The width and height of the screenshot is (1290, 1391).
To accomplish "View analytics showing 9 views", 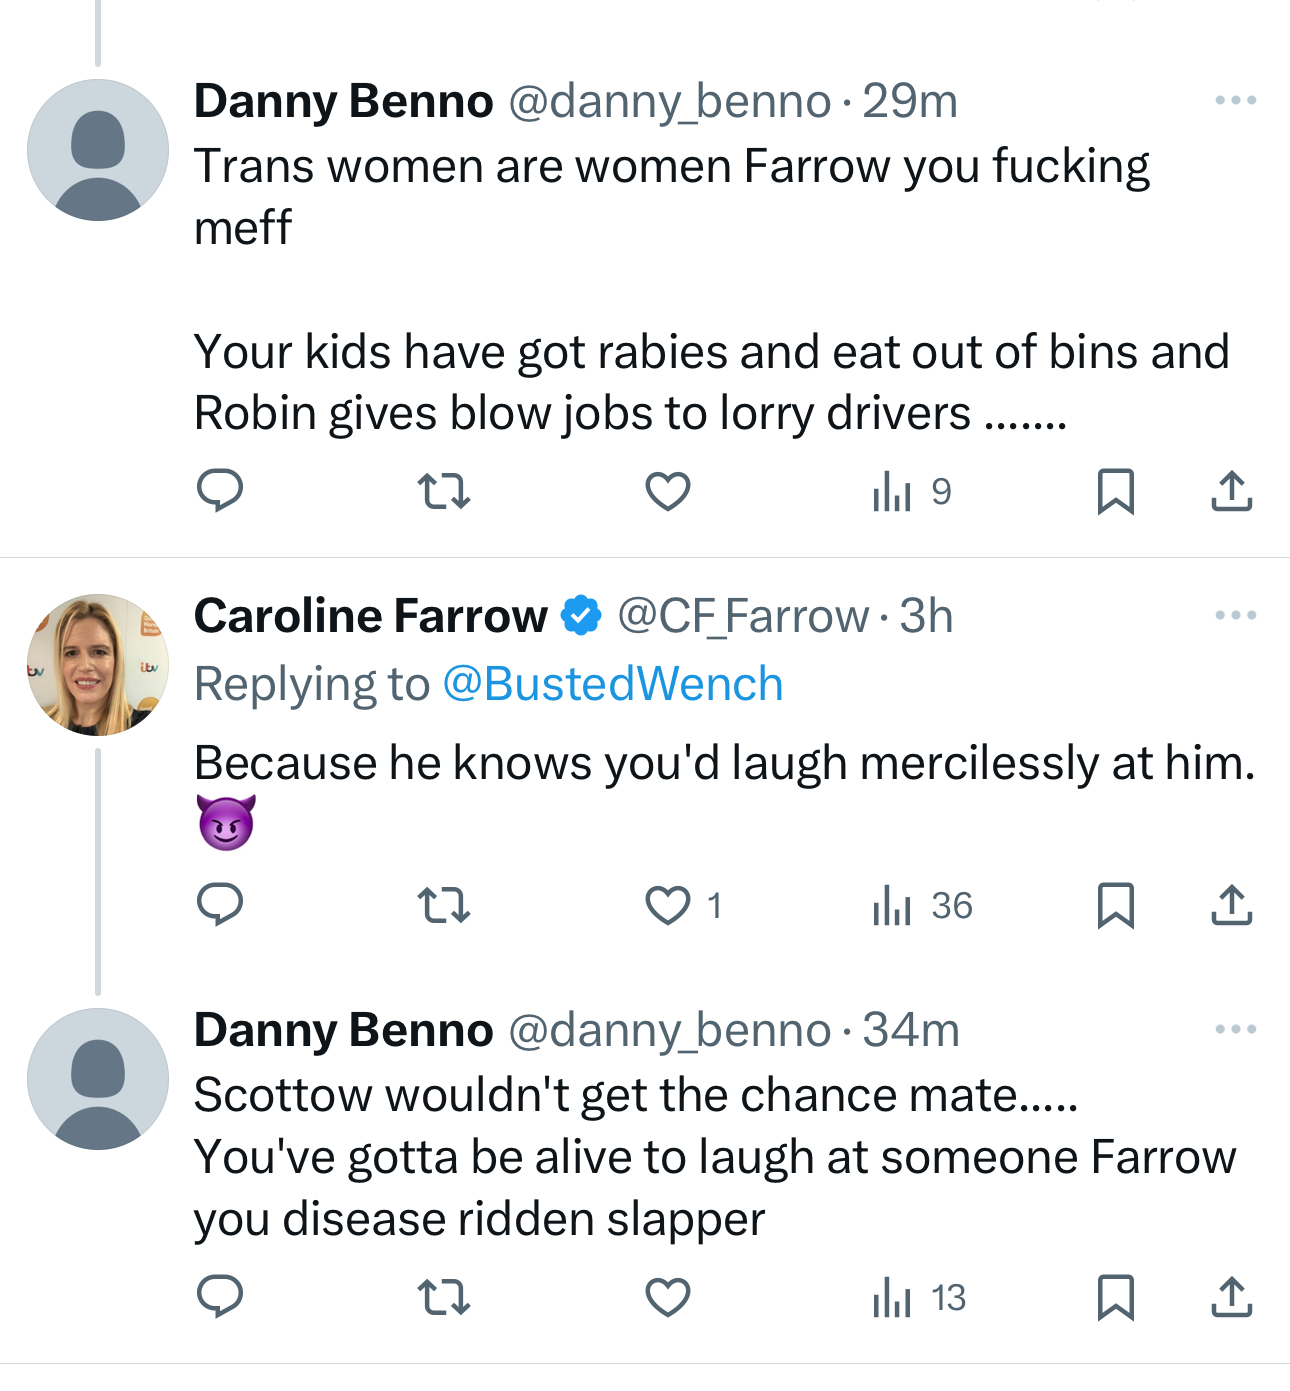I will click(912, 491).
